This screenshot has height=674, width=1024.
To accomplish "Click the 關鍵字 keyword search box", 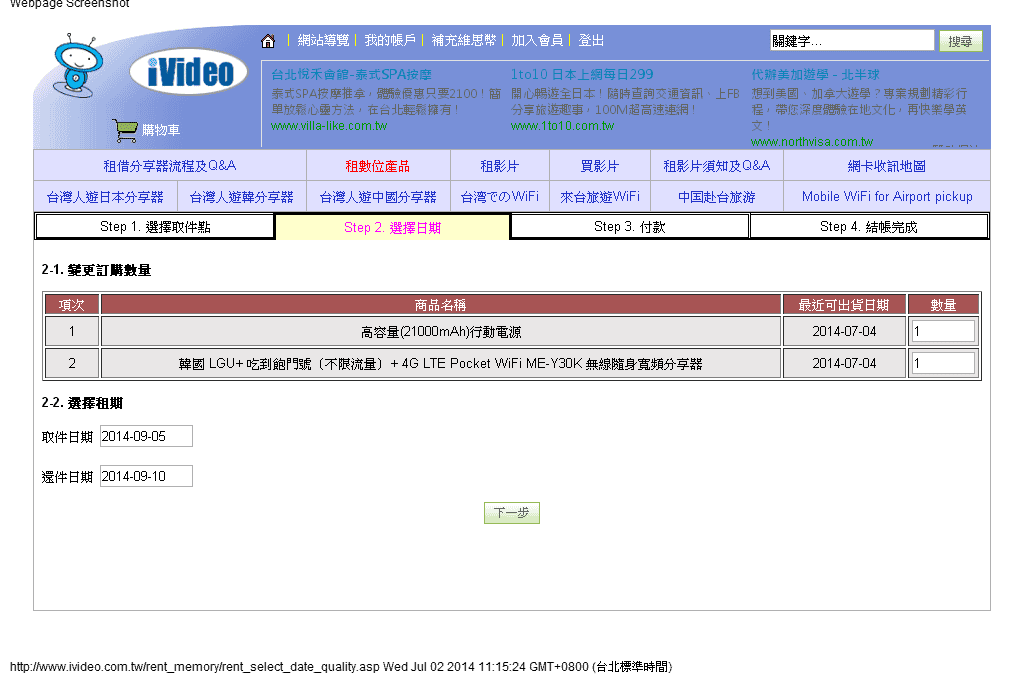I will pos(851,40).
